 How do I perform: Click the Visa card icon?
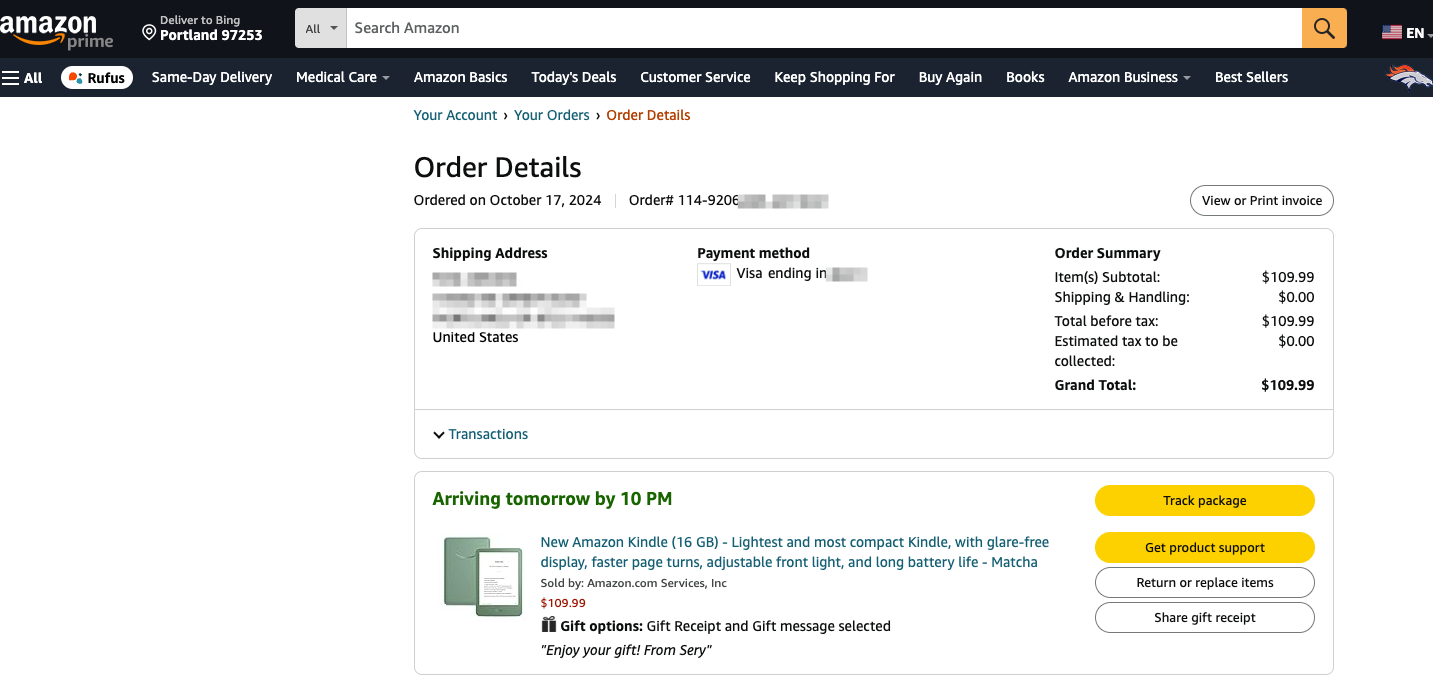pos(713,274)
